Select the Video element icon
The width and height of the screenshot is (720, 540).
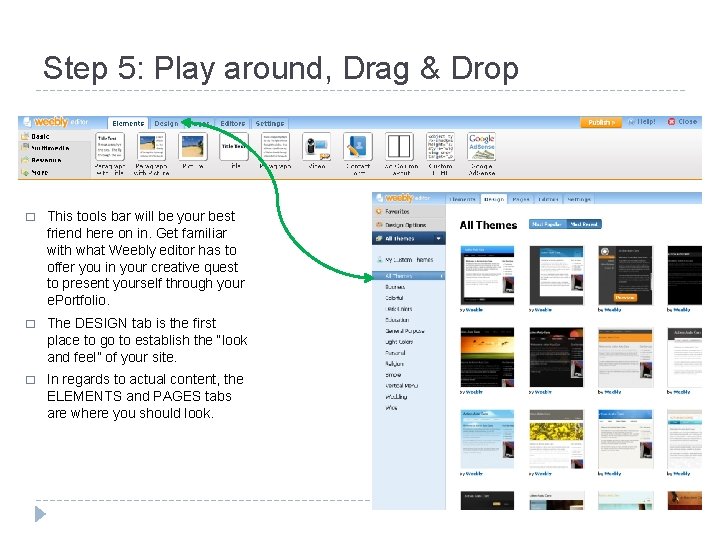pos(317,147)
